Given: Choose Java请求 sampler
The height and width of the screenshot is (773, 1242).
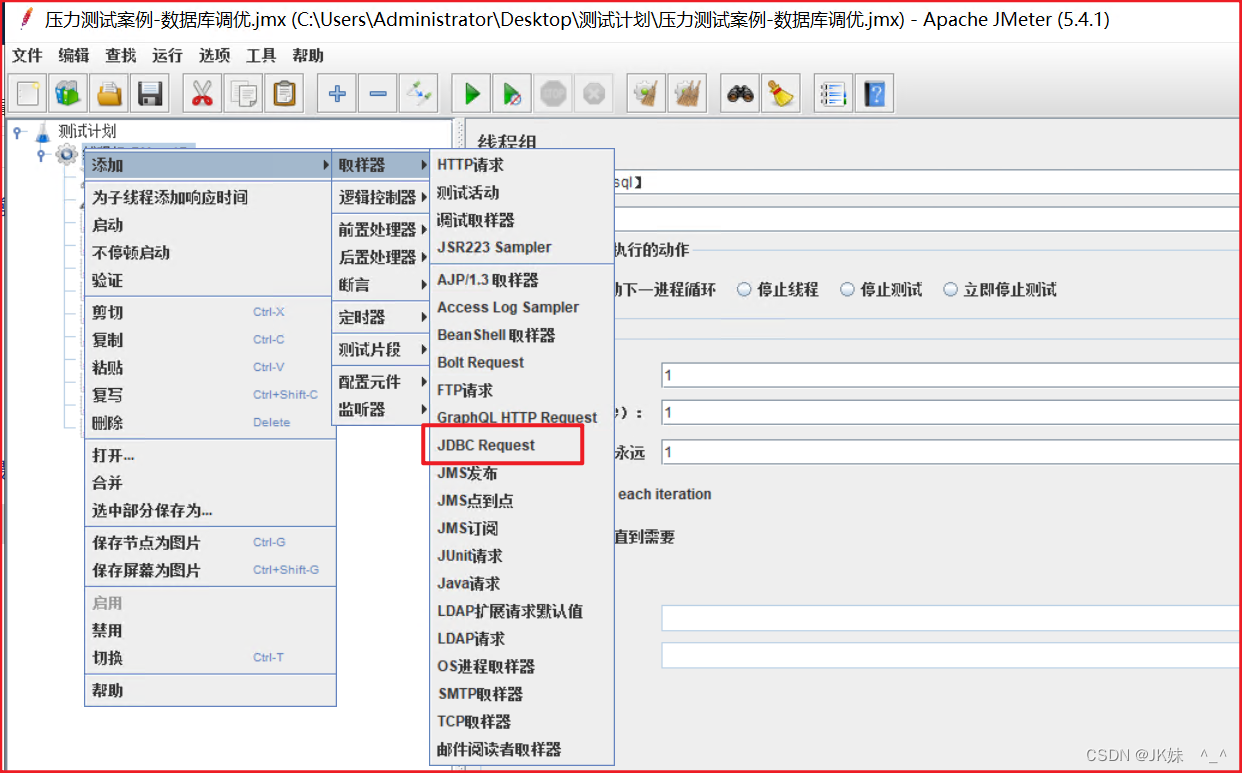Looking at the screenshot, I should [522, 583].
